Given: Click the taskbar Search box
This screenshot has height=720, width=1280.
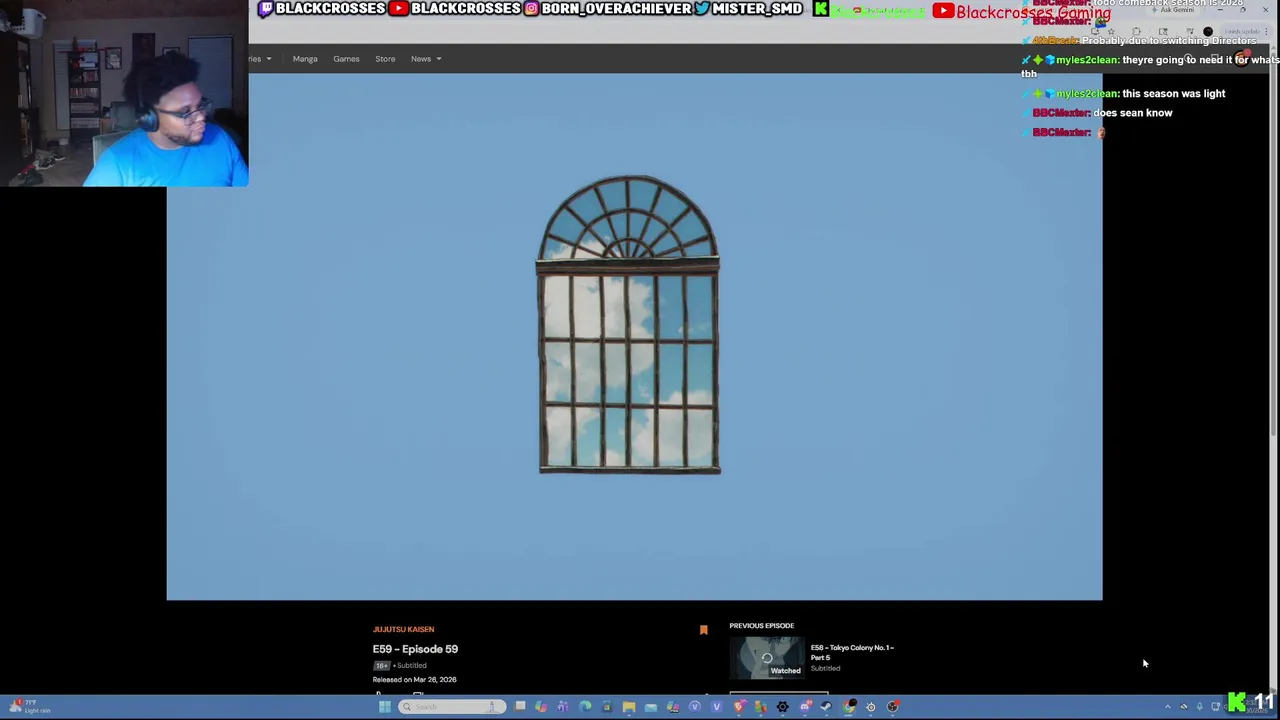Looking at the screenshot, I should pyautogui.click(x=452, y=707).
